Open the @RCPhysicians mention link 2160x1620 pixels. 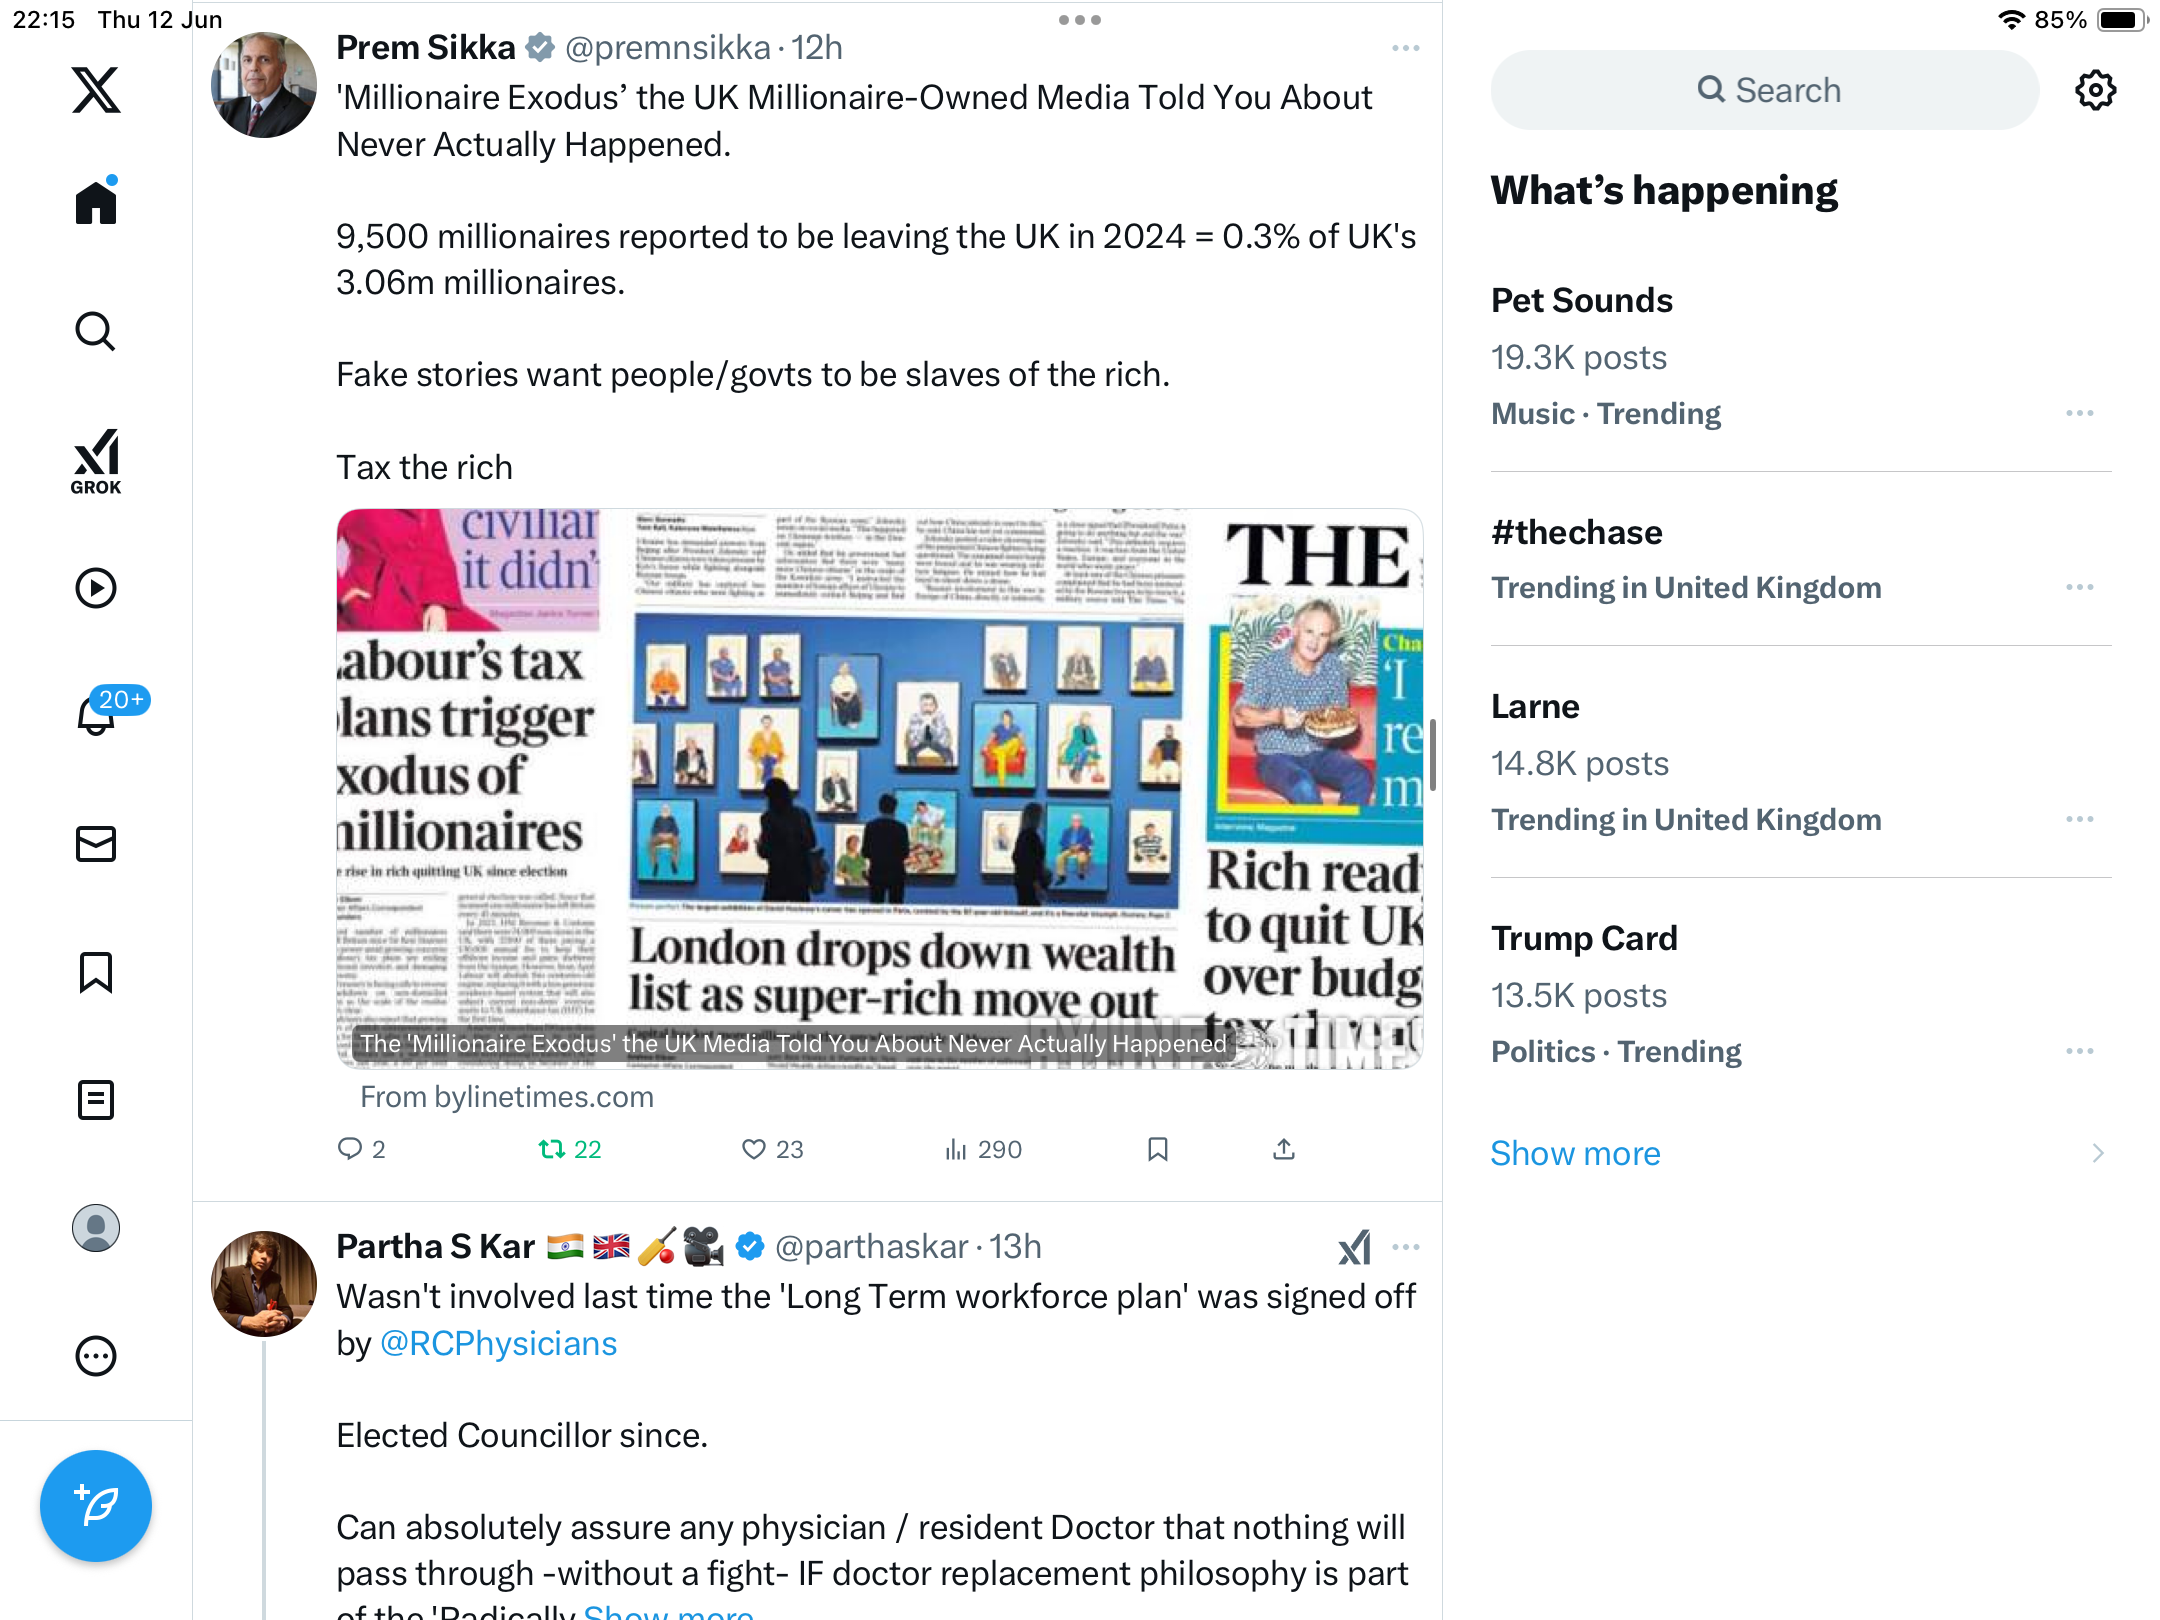pos(498,1343)
